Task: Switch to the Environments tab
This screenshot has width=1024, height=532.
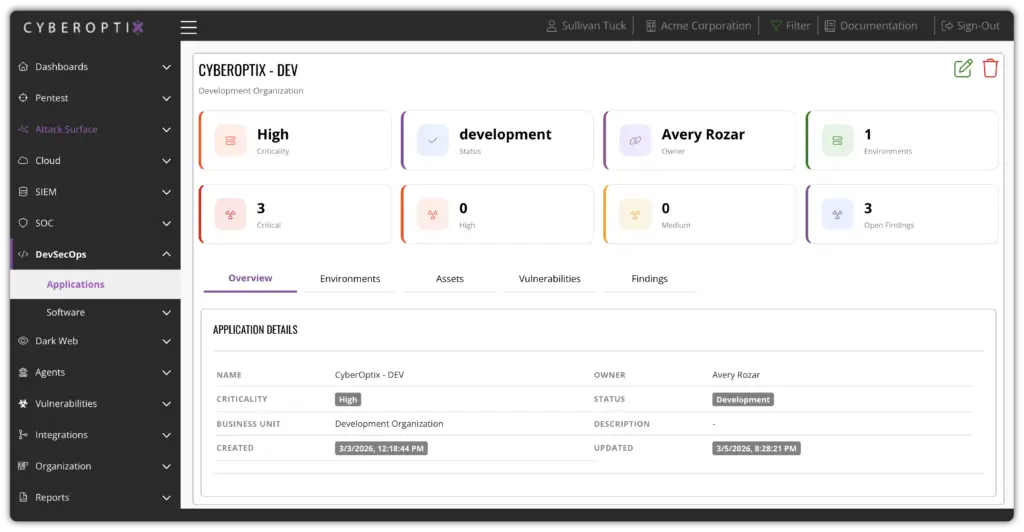Action: (x=350, y=279)
